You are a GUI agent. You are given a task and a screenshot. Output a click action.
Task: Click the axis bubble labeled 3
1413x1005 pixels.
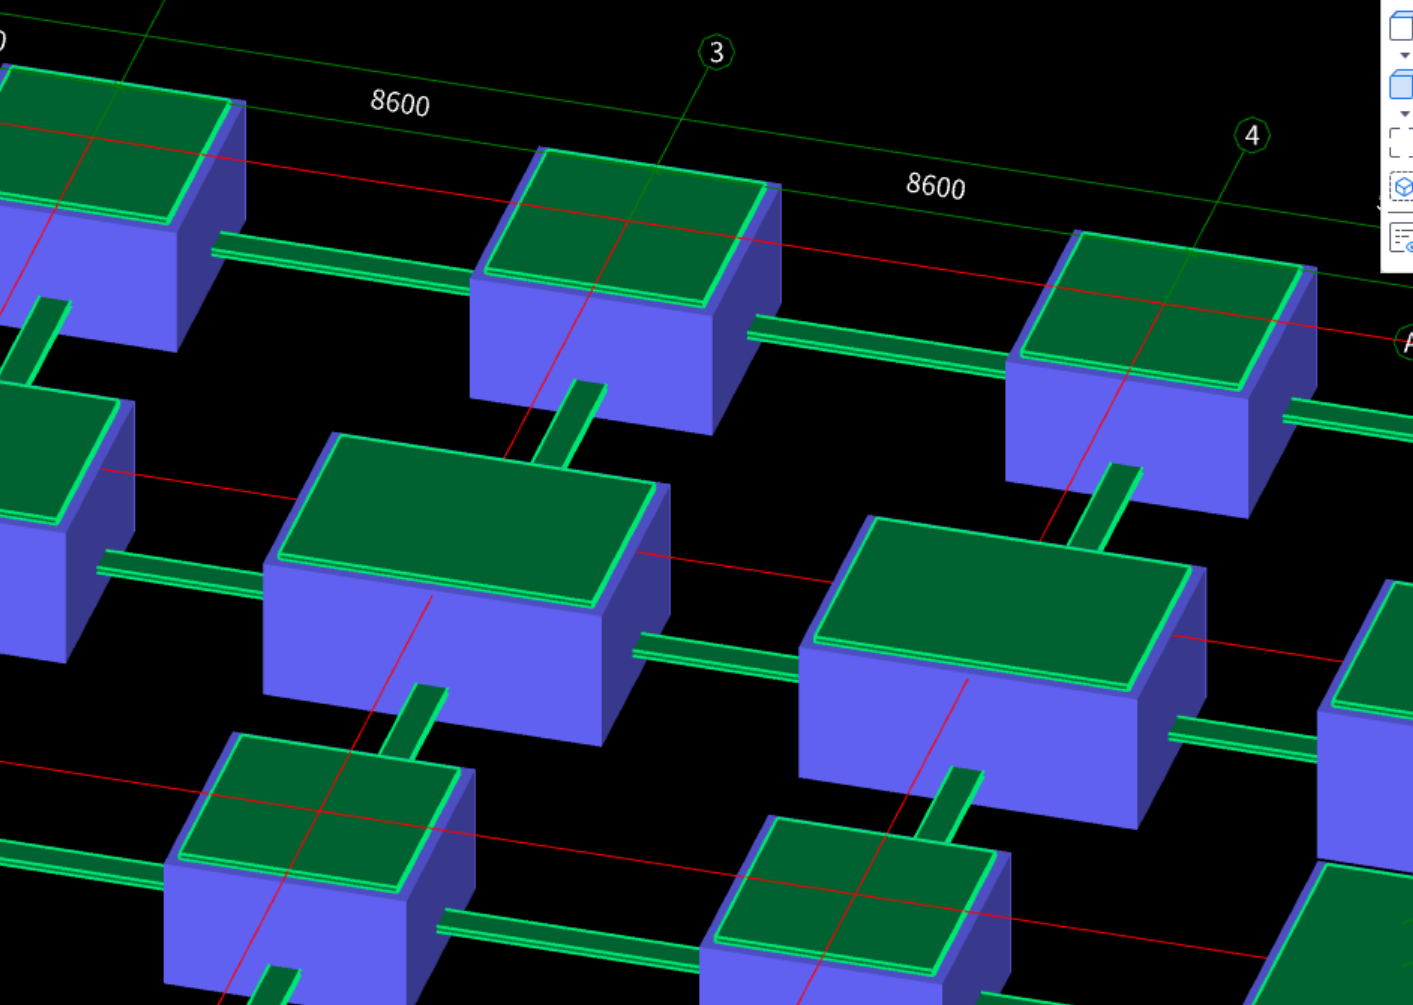[716, 52]
